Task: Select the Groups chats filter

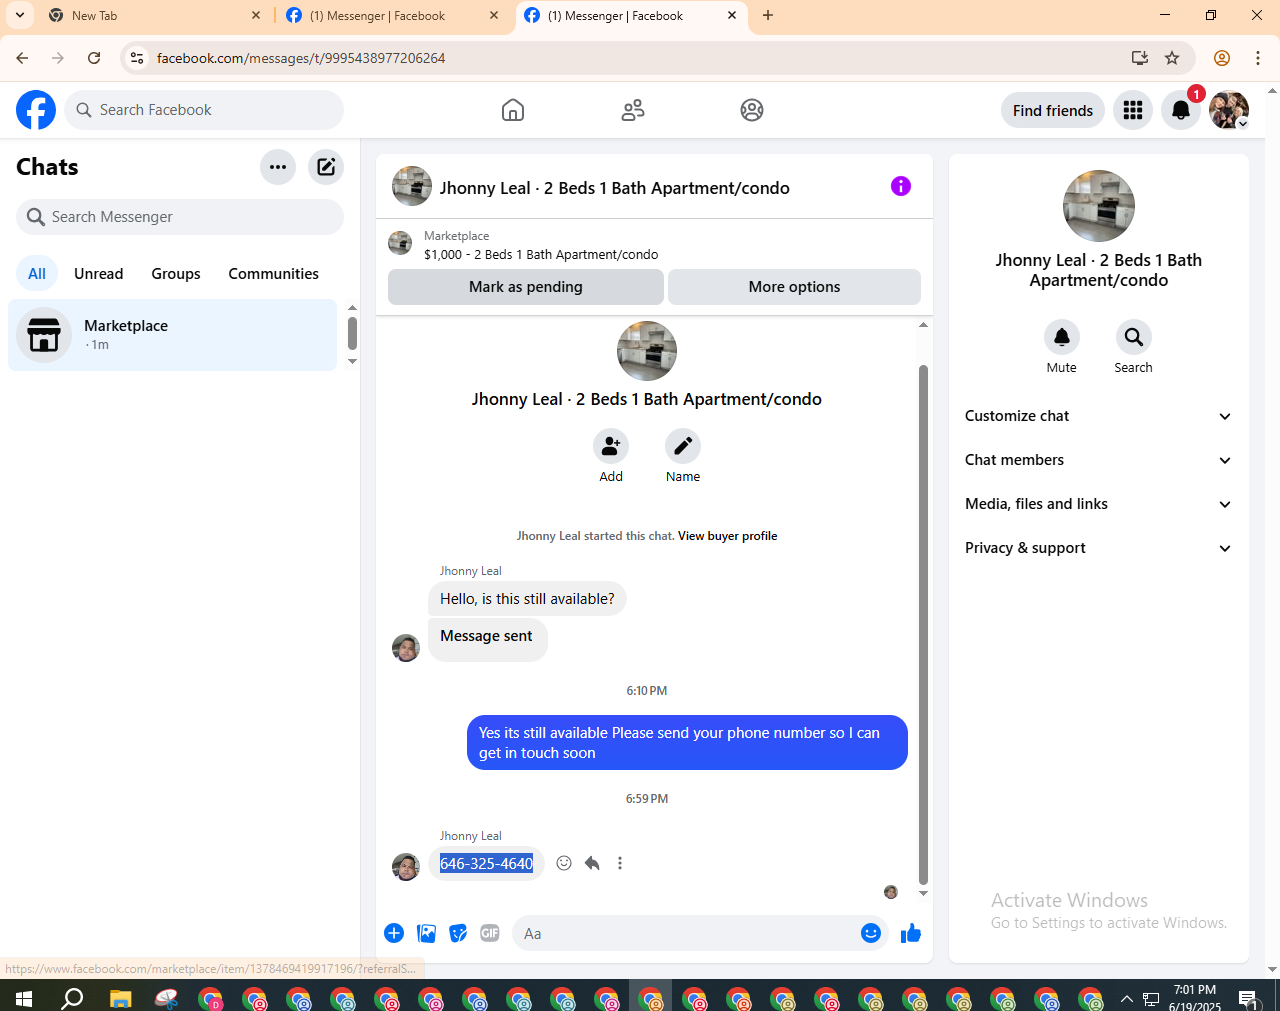Action: [176, 274]
